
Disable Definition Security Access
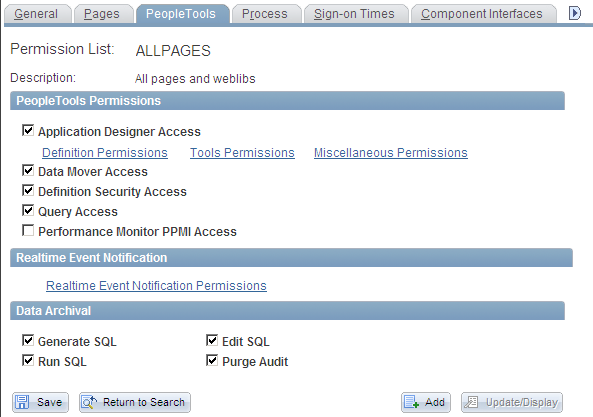(28, 191)
